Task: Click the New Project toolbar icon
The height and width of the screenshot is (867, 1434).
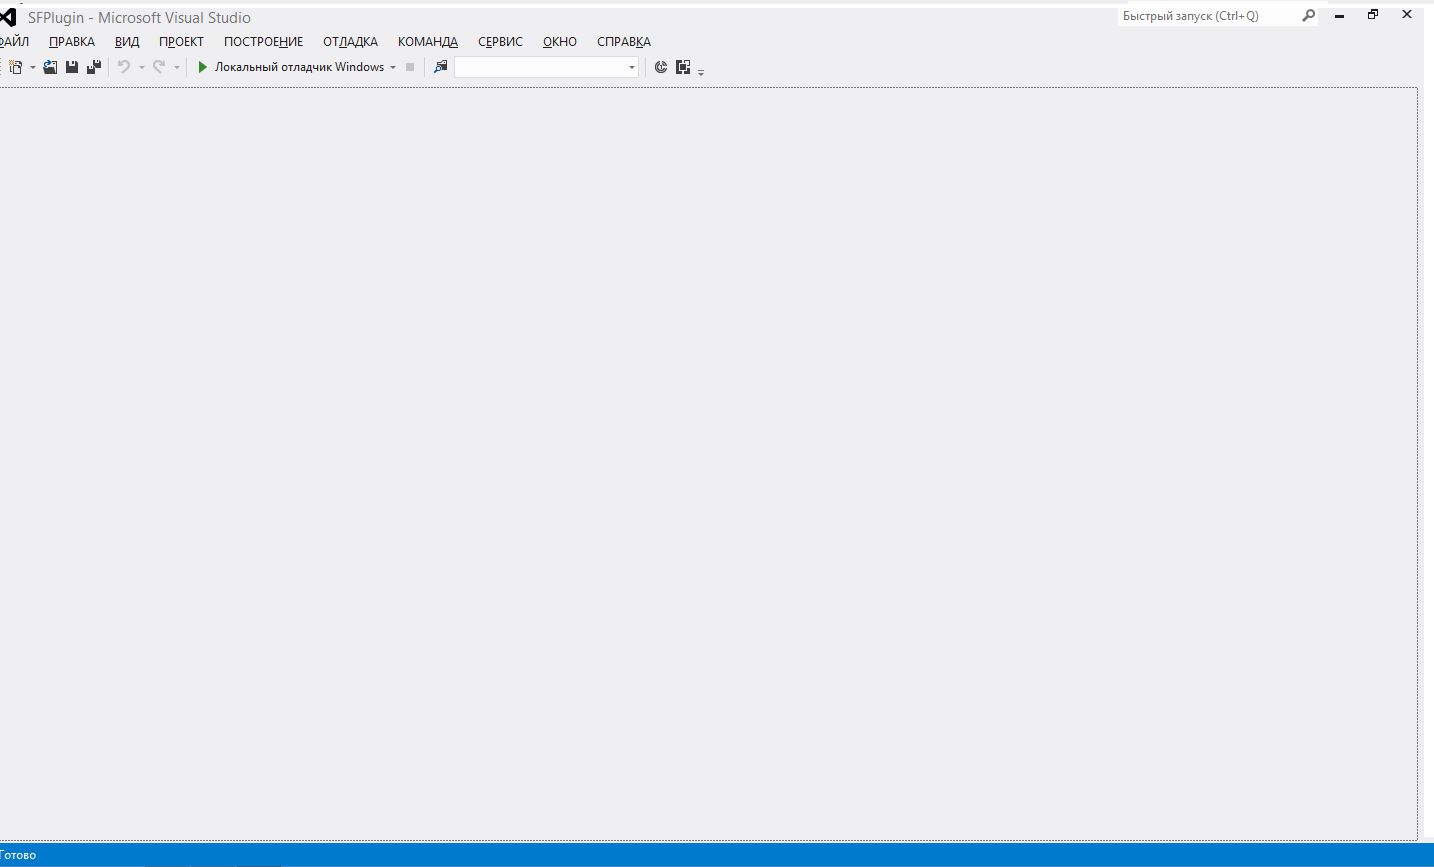Action: (15, 67)
